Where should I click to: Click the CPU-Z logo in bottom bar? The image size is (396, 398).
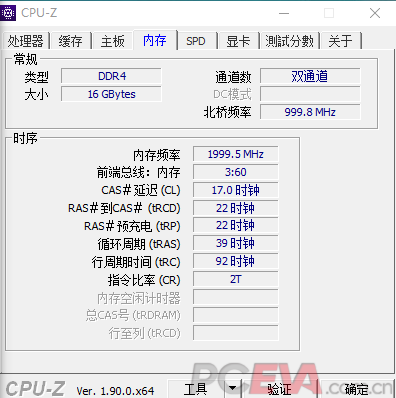[x=35, y=389]
